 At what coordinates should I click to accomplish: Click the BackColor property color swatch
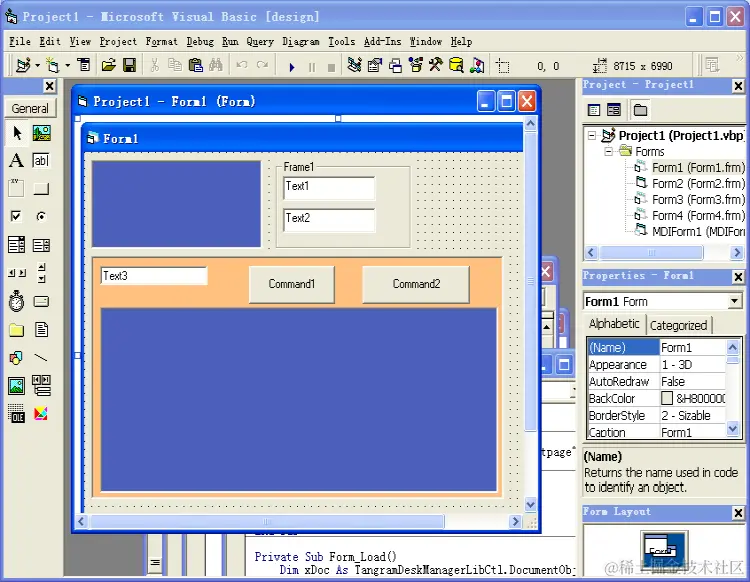click(667, 398)
